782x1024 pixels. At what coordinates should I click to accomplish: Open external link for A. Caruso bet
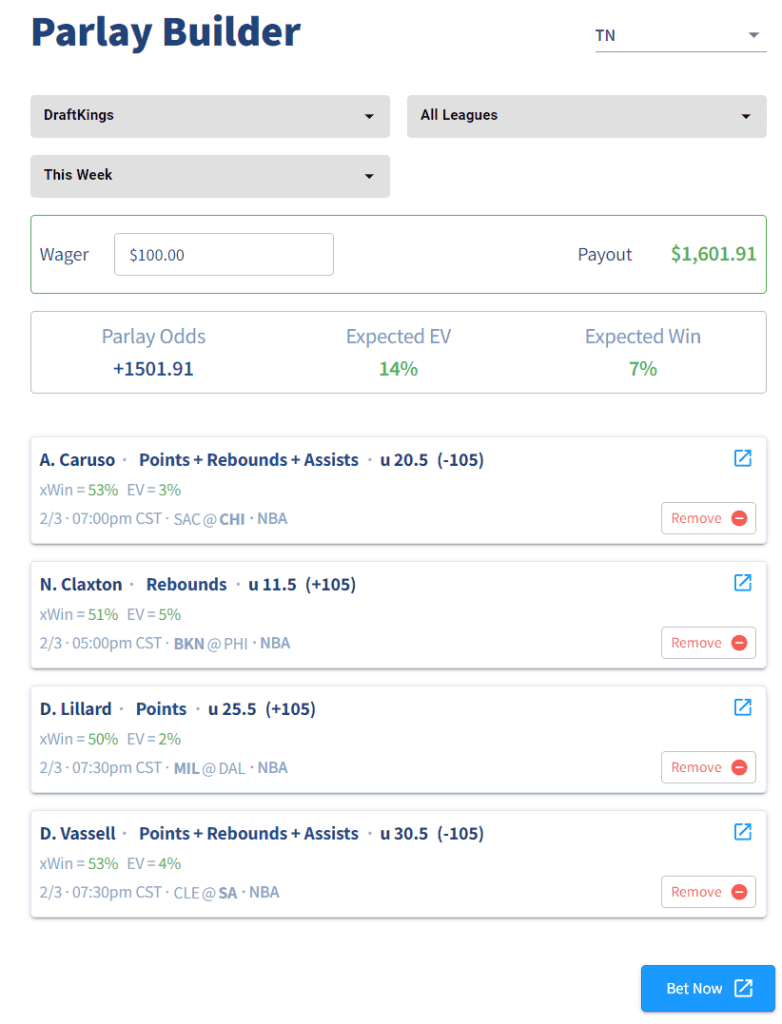(742, 458)
